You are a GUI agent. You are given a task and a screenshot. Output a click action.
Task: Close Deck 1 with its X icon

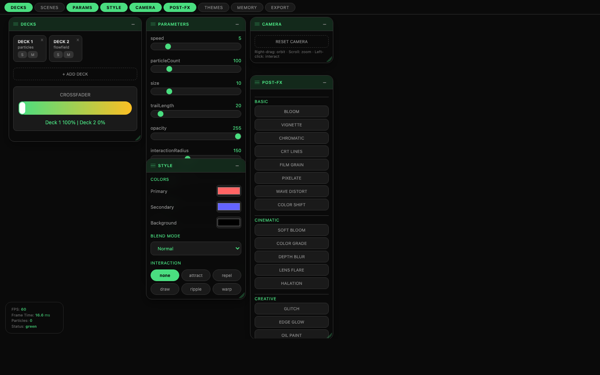click(42, 40)
